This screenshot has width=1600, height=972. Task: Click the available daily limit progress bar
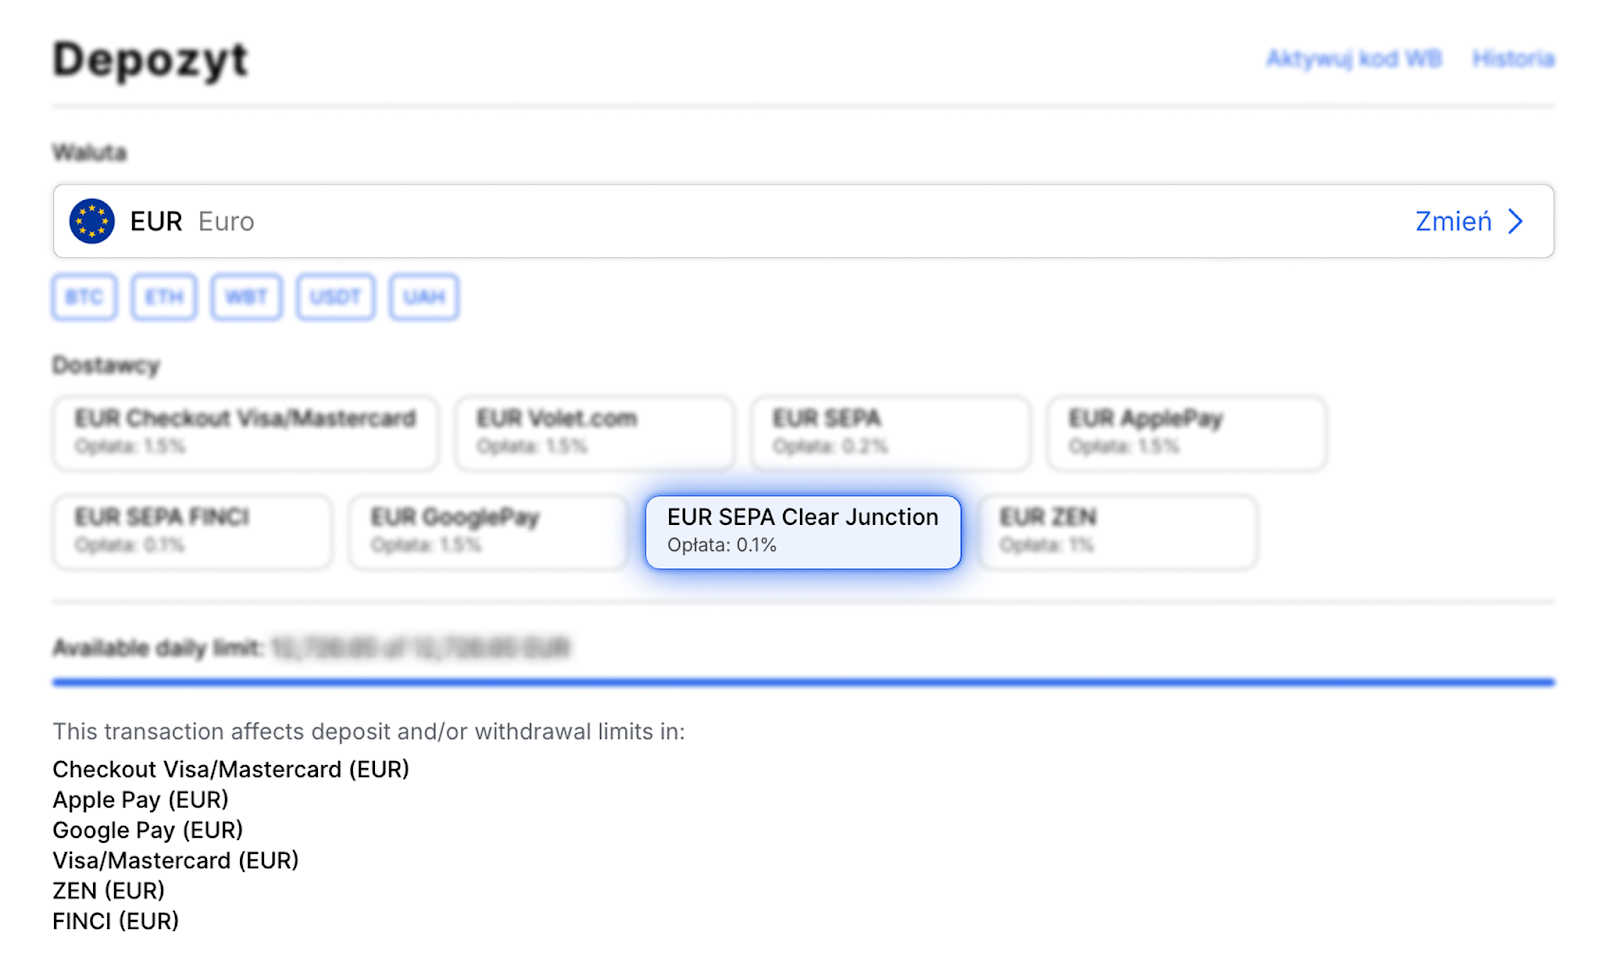click(803, 682)
